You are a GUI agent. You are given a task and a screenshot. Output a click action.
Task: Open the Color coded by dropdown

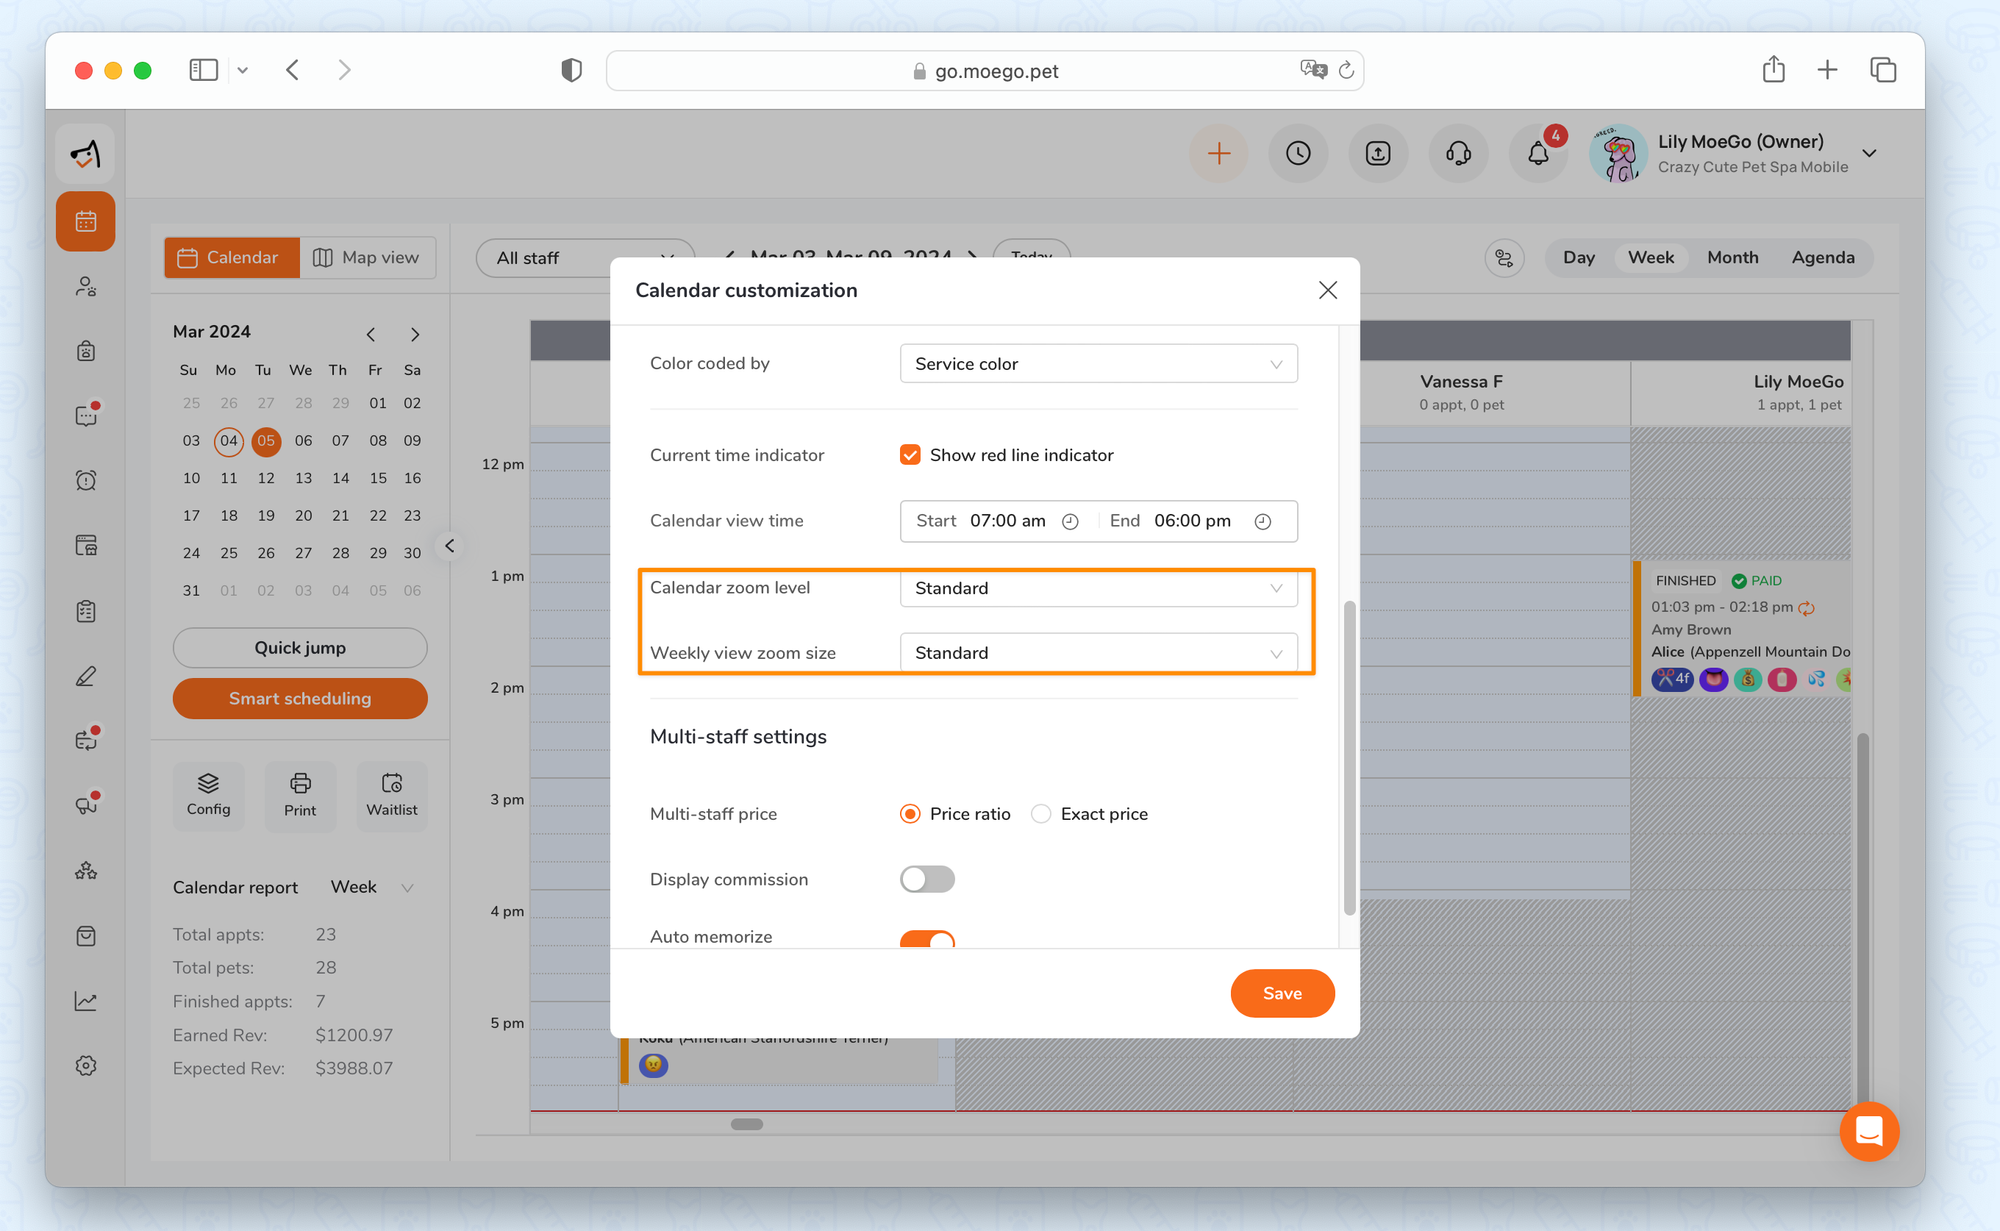coord(1098,364)
